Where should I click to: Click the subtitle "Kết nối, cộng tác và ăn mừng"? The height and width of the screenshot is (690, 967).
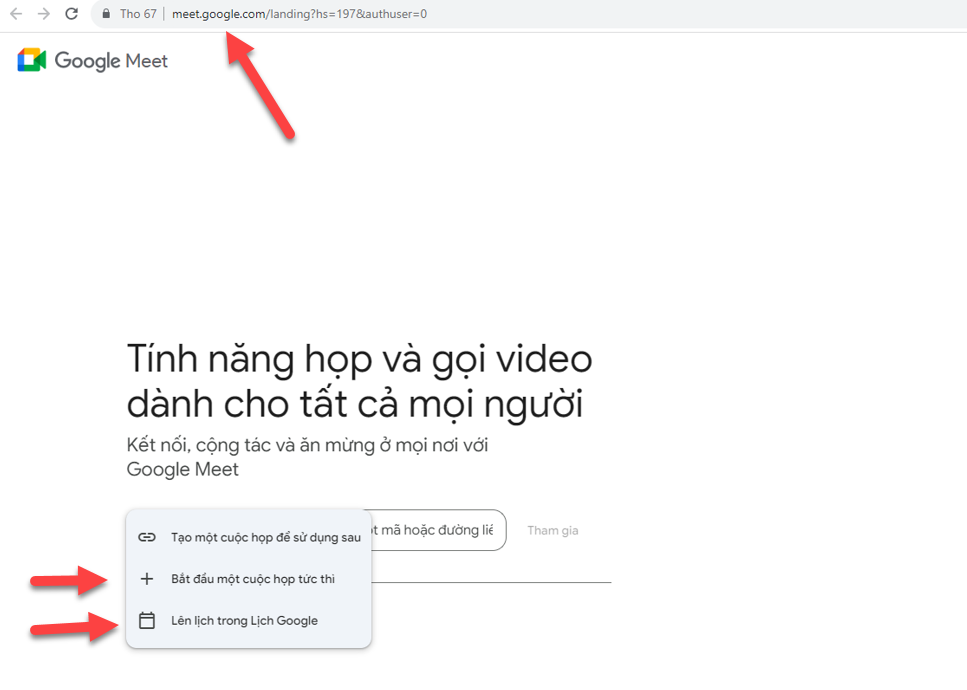pos(250,445)
